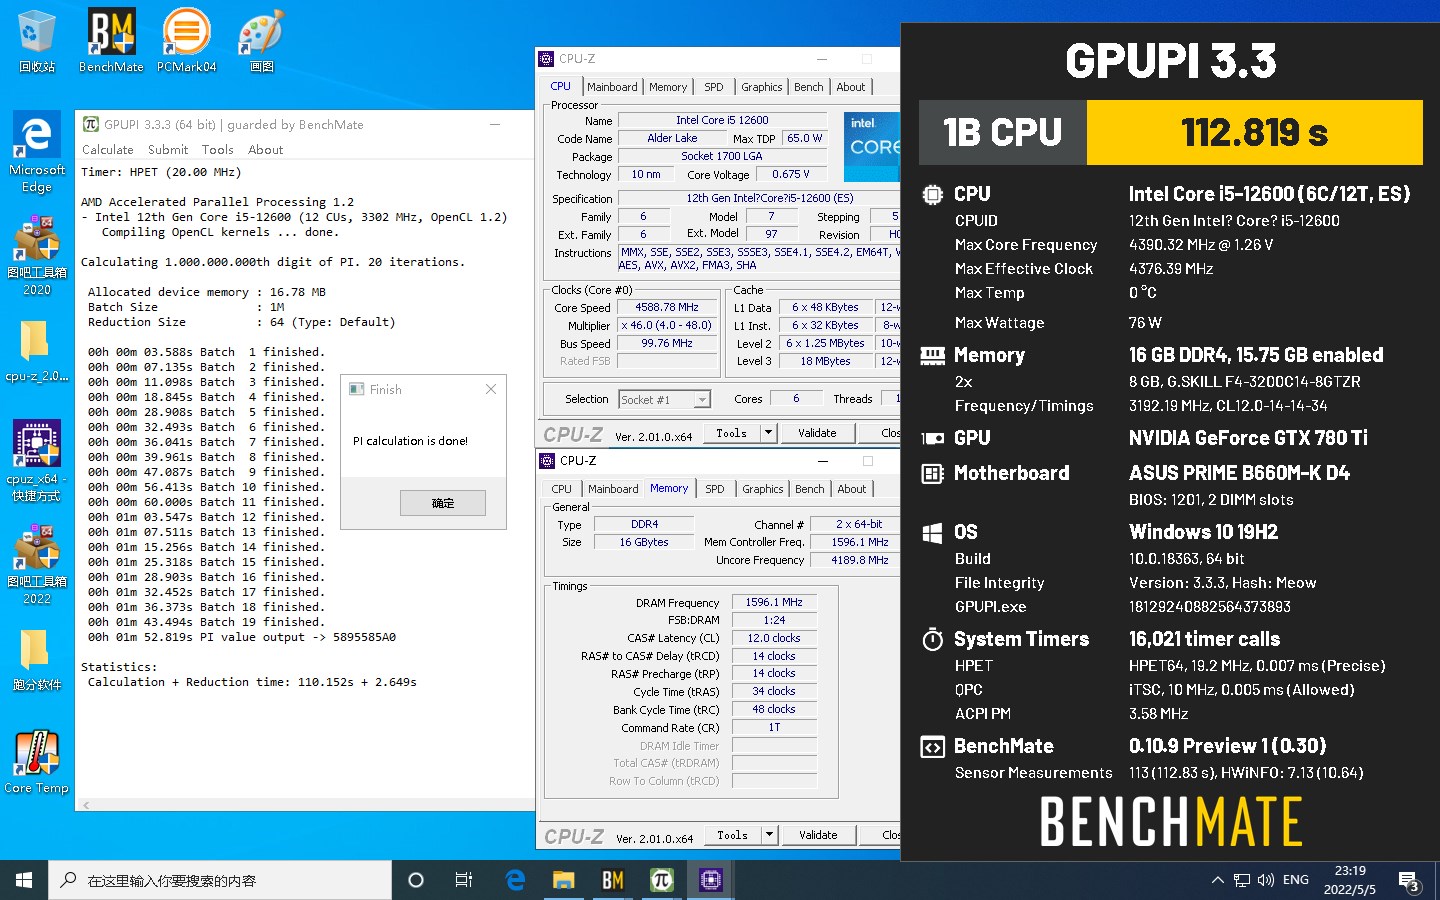Minimize the GPUPI window
The height and width of the screenshot is (900, 1440).
(495, 124)
